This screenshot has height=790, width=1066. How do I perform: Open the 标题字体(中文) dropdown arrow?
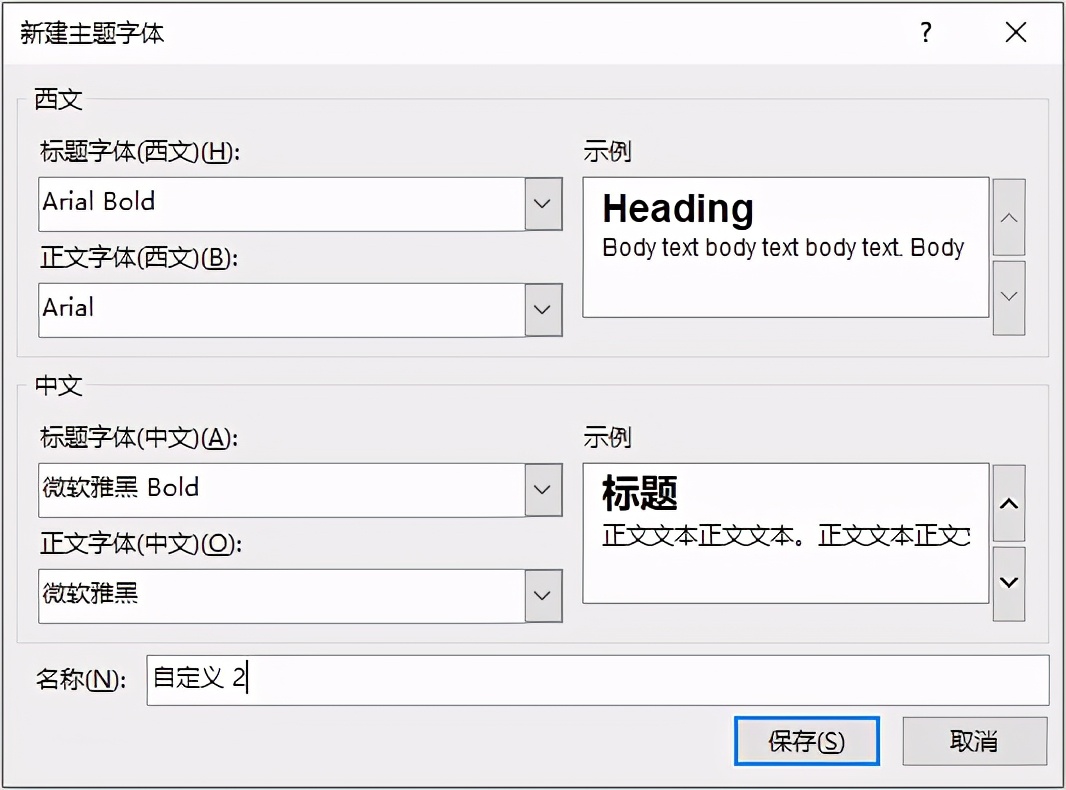coord(543,490)
